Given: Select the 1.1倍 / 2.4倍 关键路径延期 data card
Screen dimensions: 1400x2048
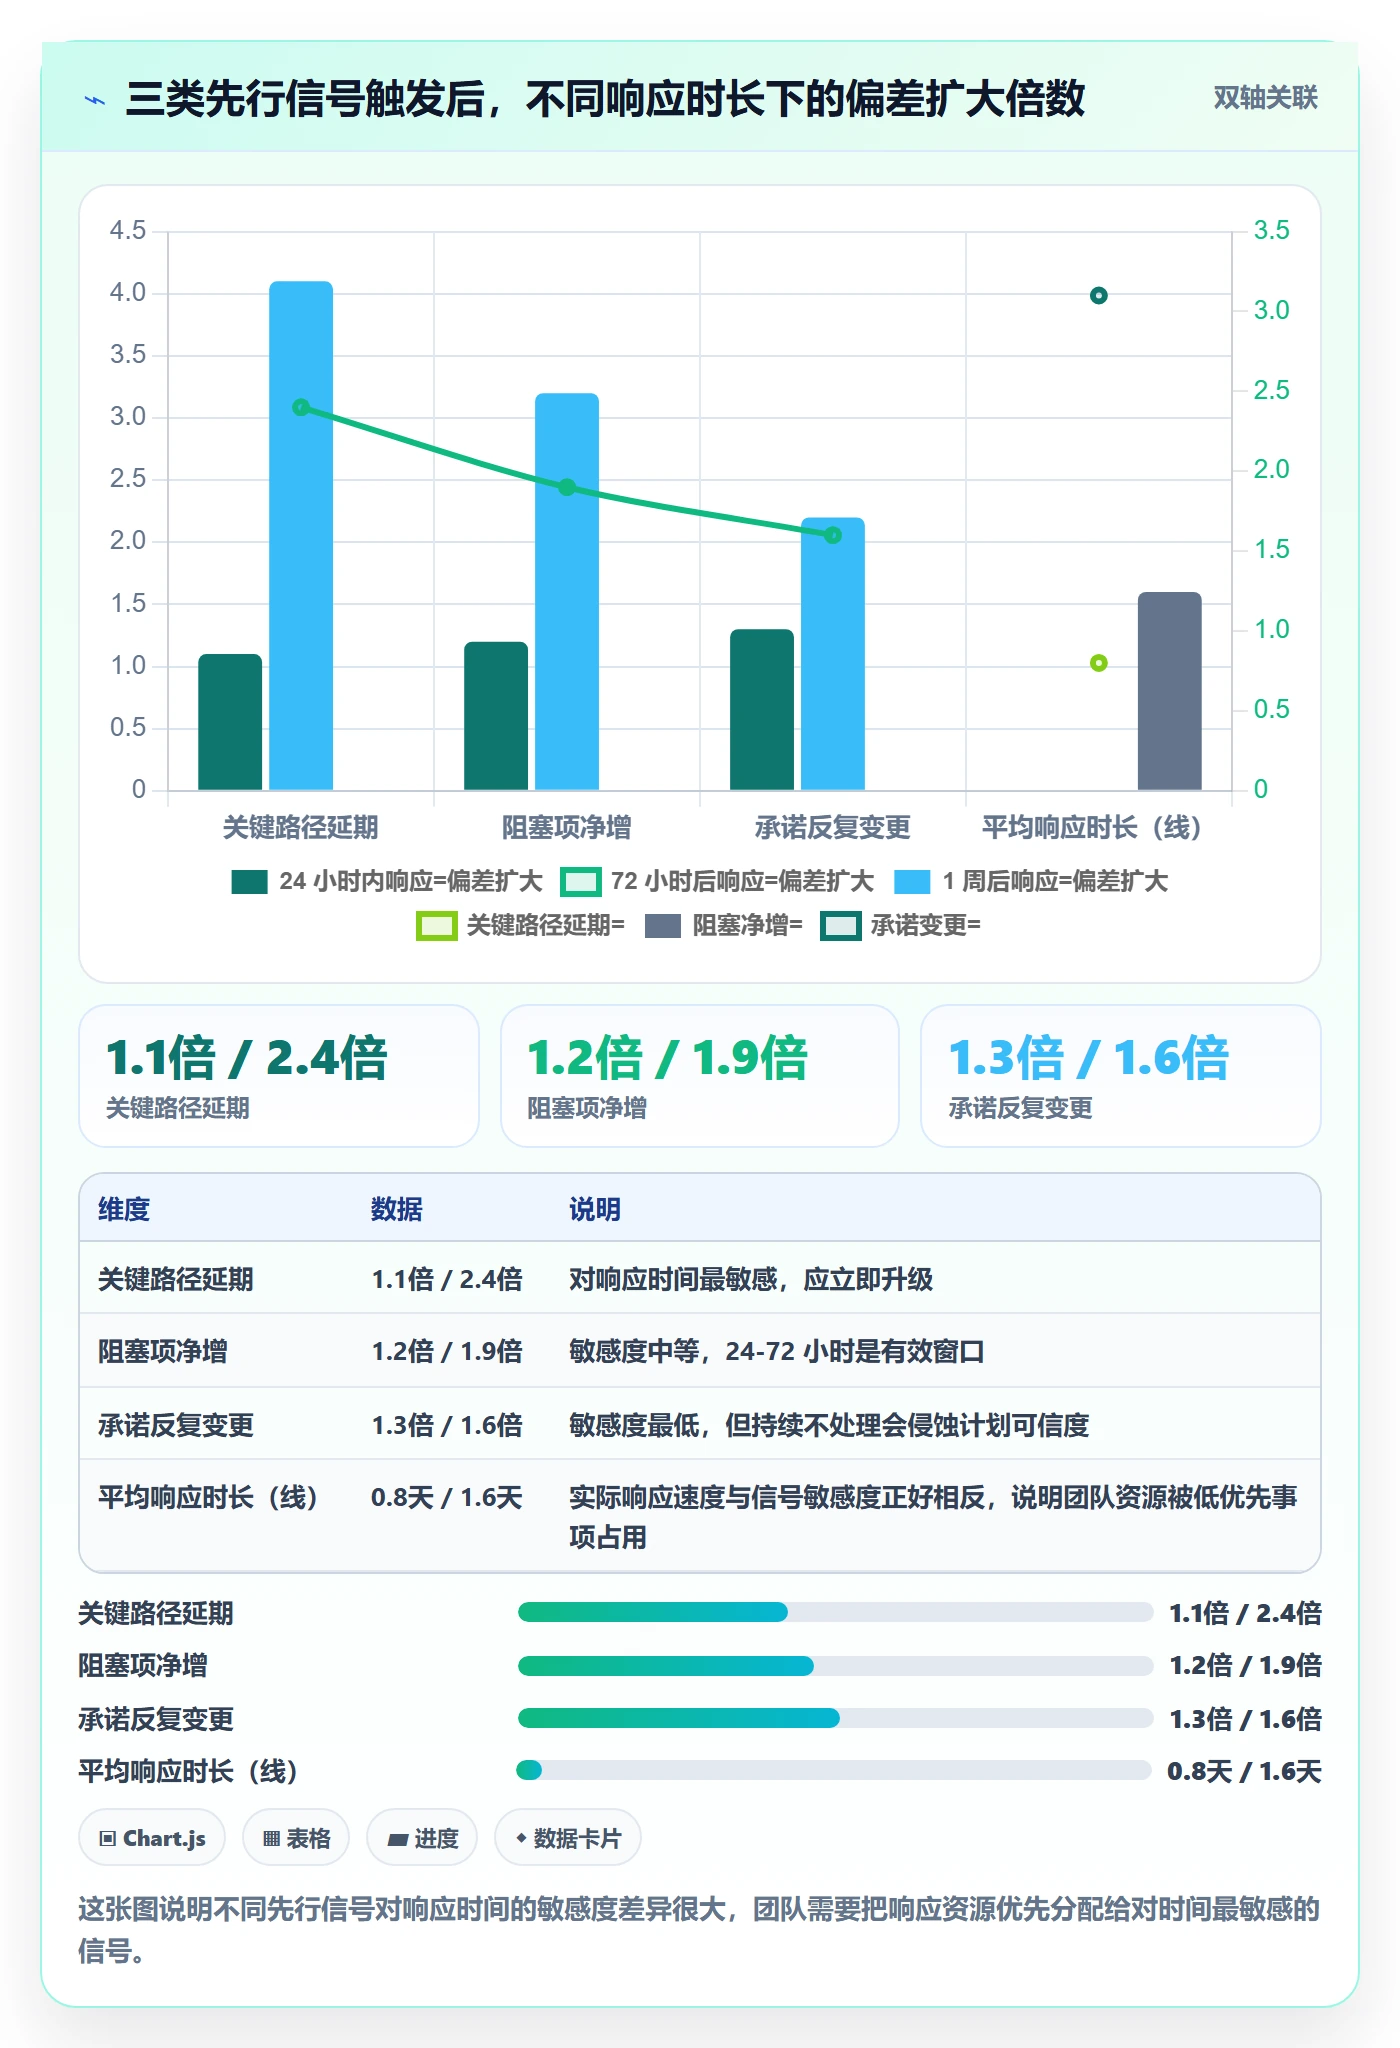Looking at the screenshot, I should click(279, 1076).
